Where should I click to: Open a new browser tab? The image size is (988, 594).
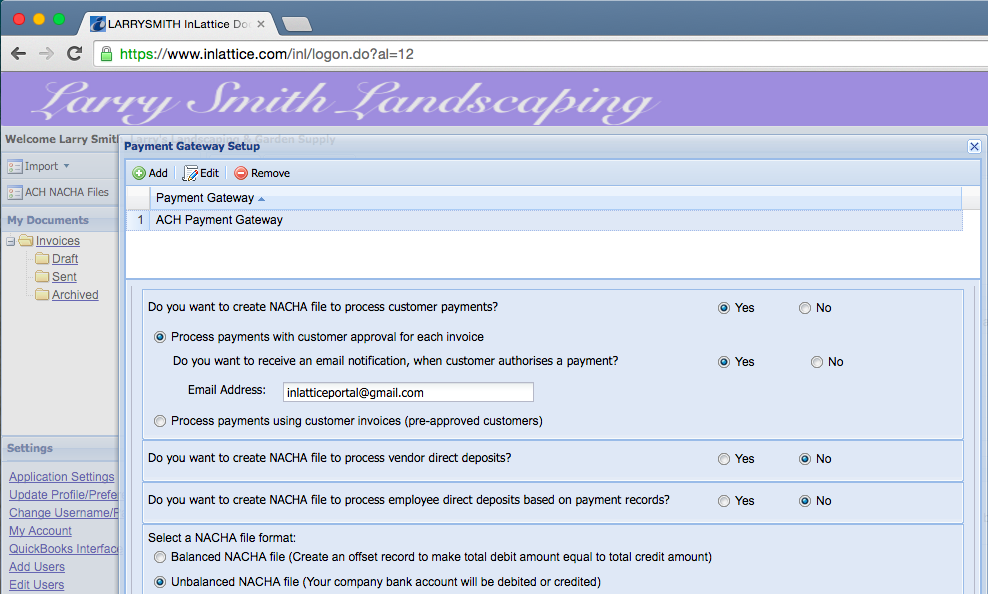click(297, 25)
